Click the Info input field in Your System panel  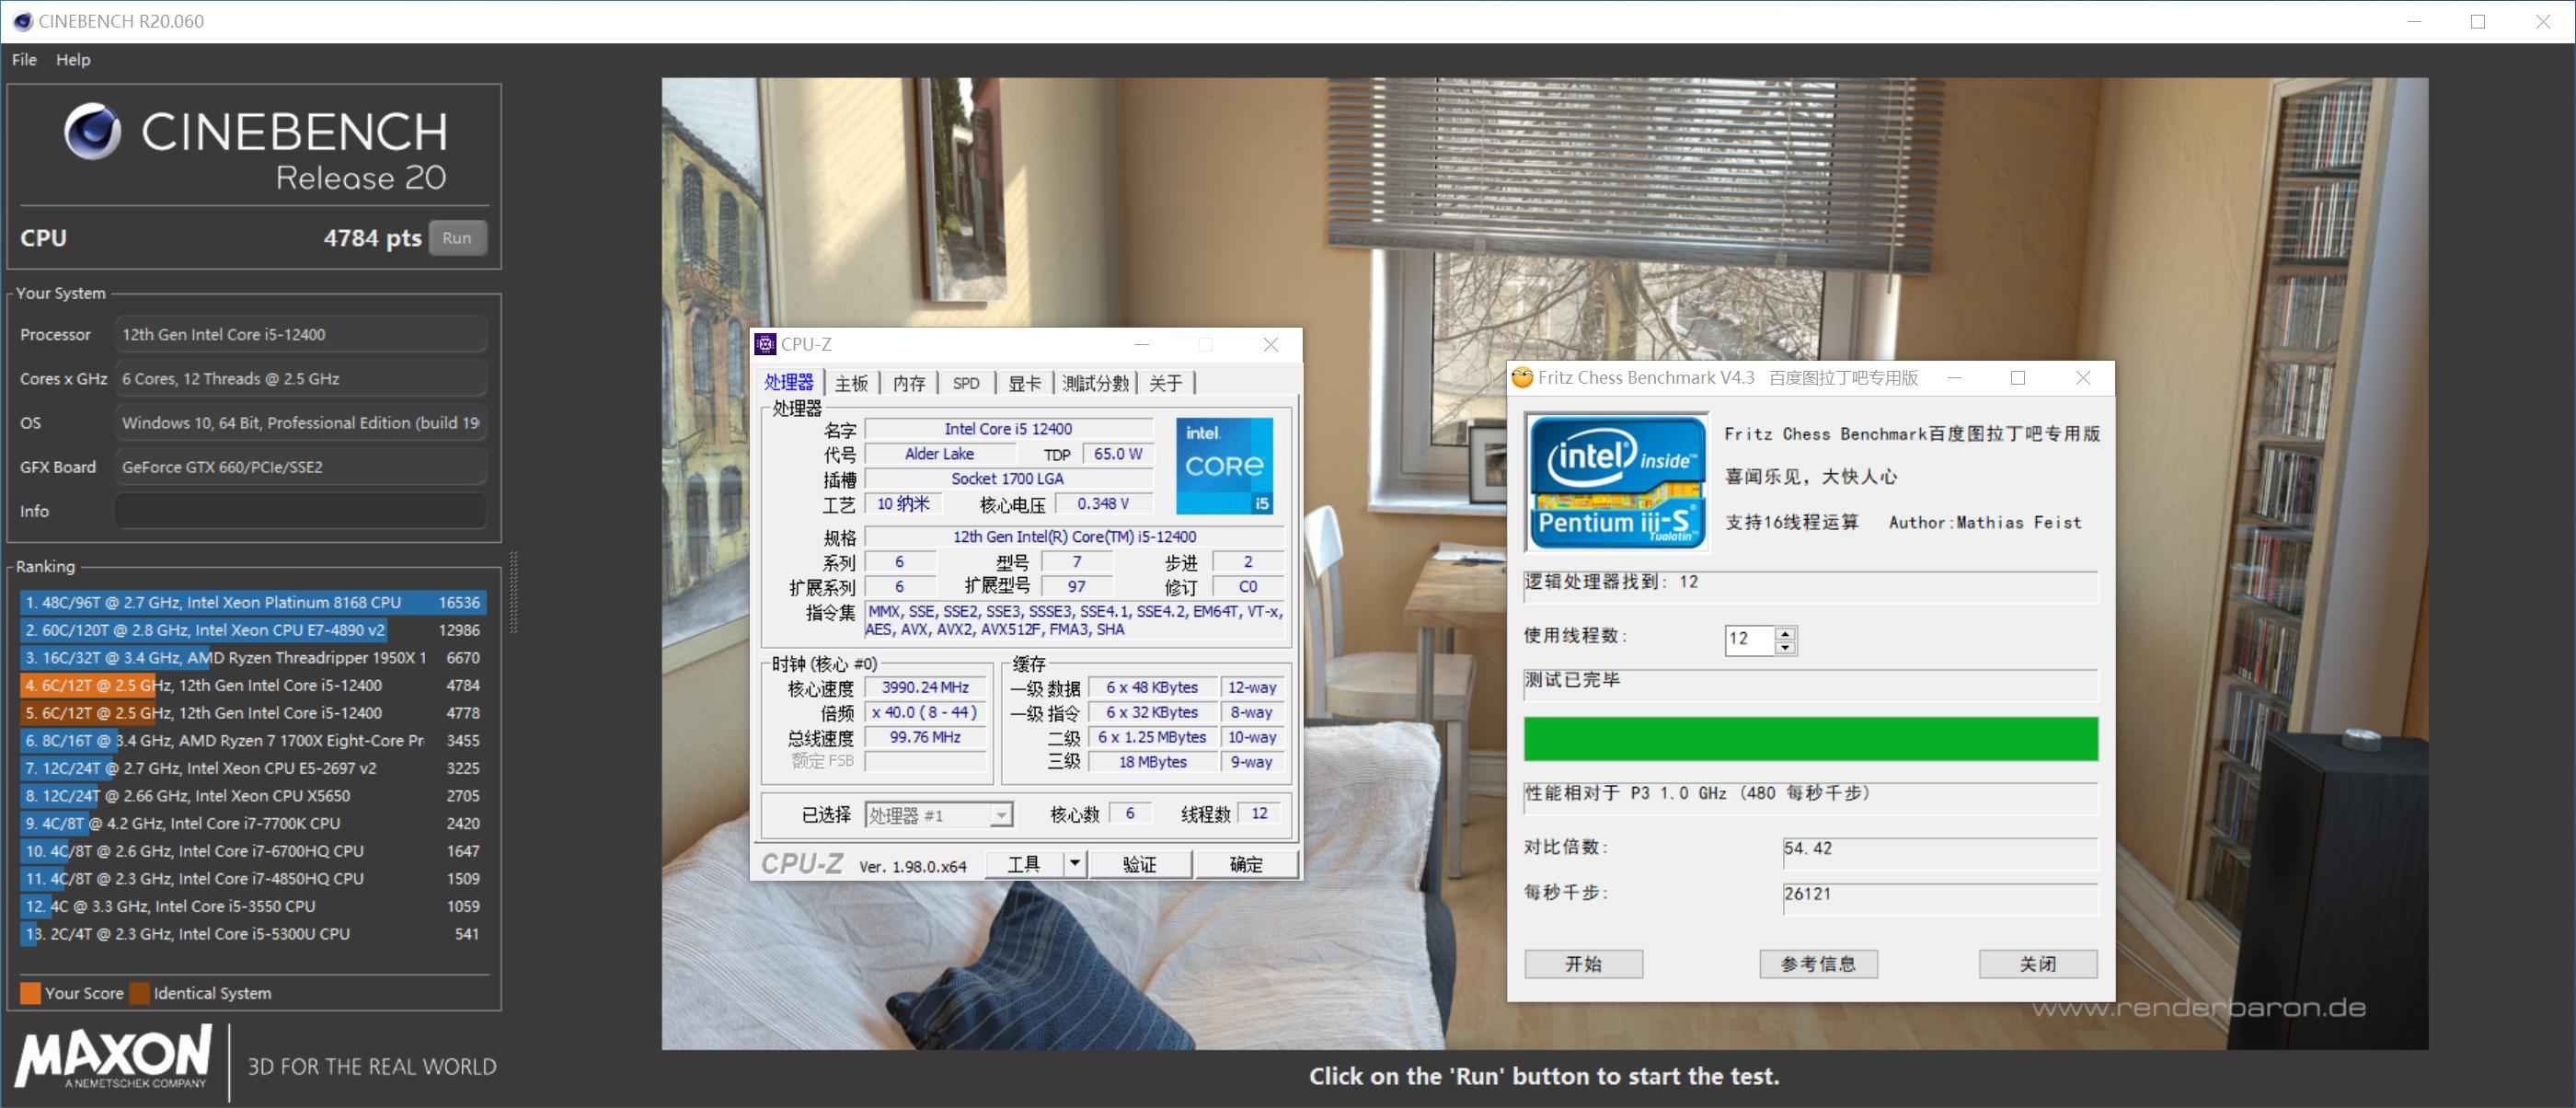click(x=298, y=510)
